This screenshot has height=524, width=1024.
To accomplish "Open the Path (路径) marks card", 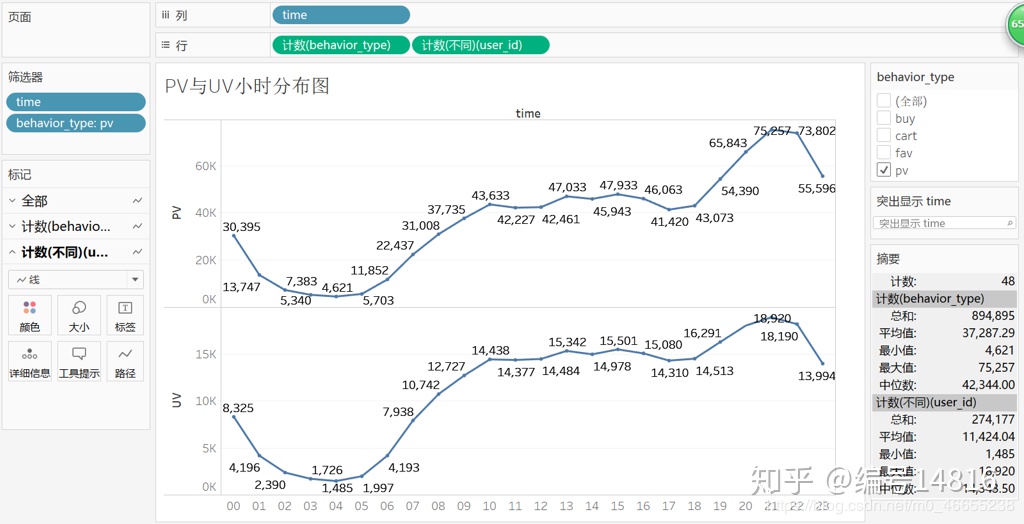I will pos(125,361).
